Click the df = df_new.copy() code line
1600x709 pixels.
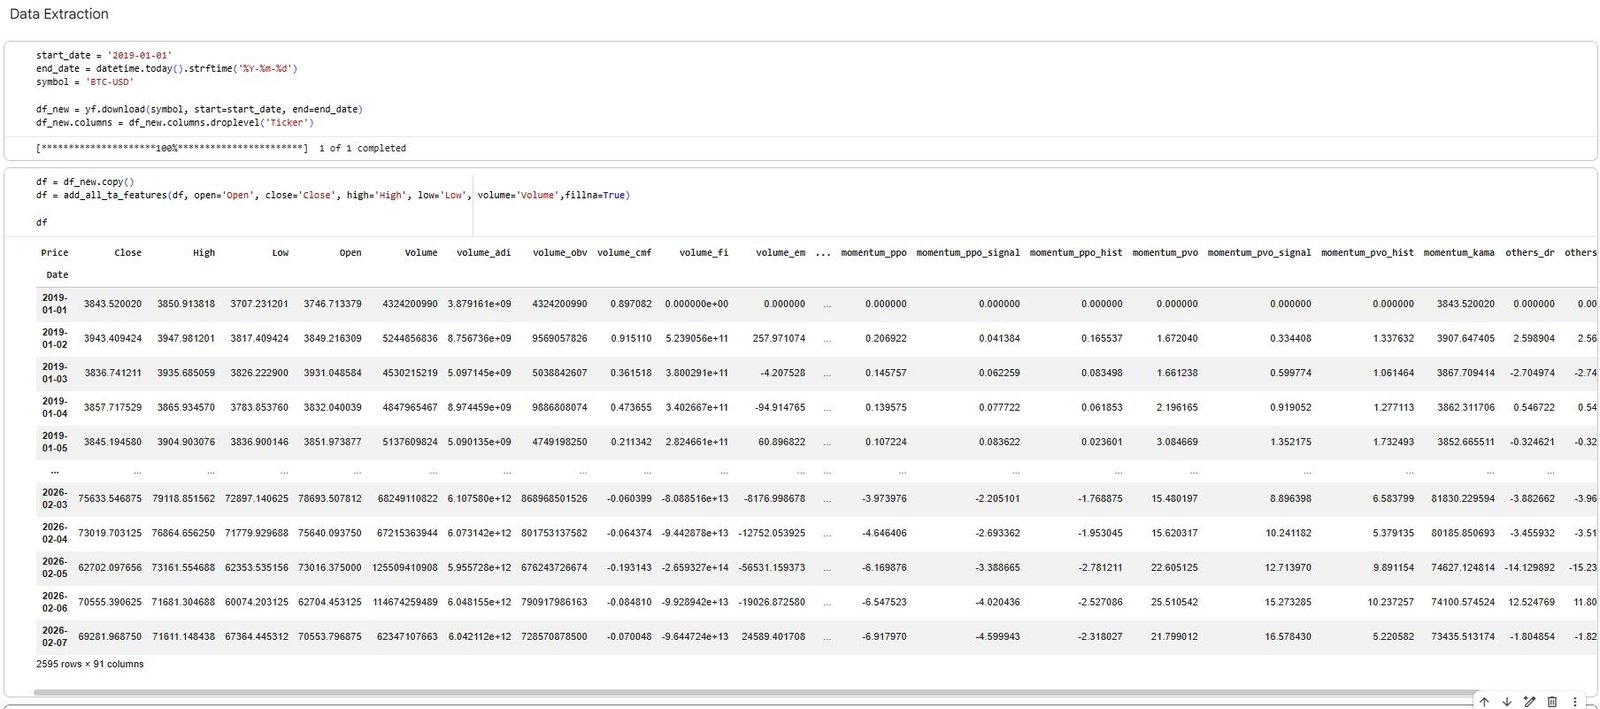point(85,182)
